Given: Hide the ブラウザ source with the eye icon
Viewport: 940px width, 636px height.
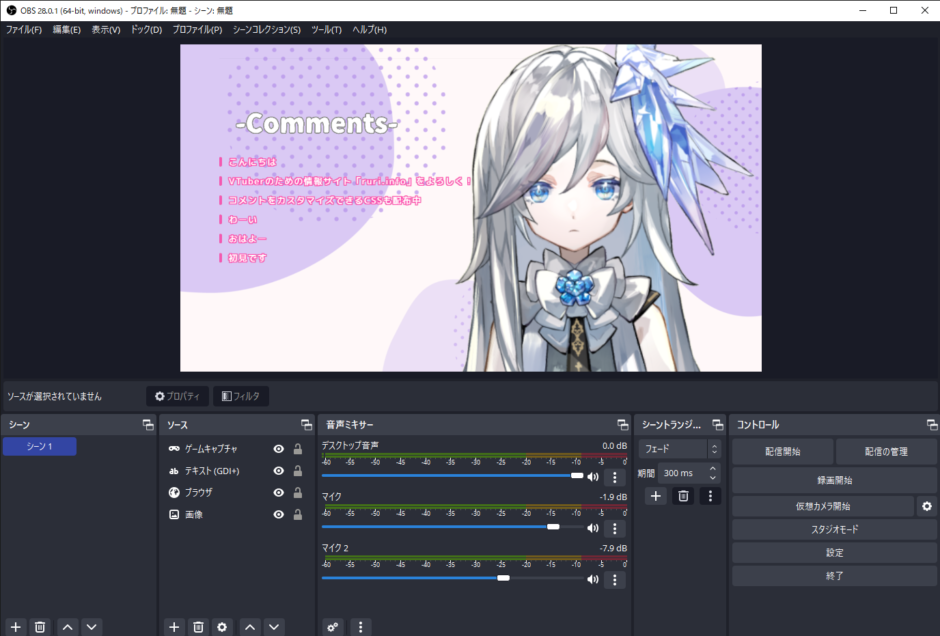Looking at the screenshot, I should pyautogui.click(x=279, y=492).
